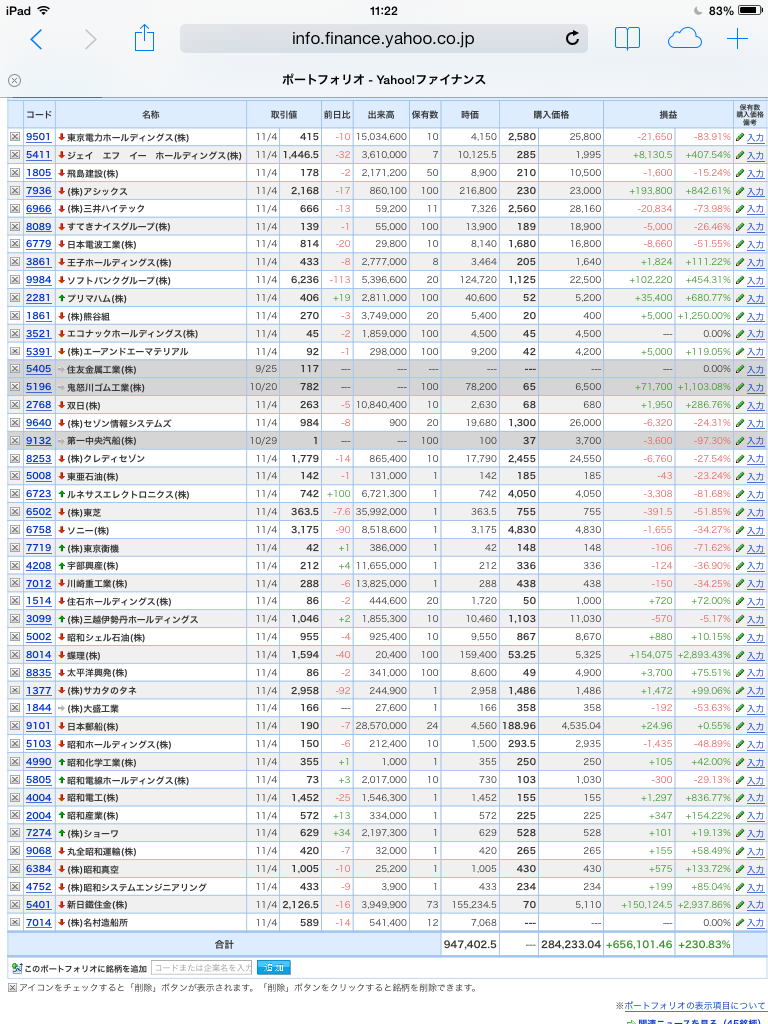Click 入力 link in row 3861
Image resolution: width=768 pixels, height=1024 pixels.
tap(755, 262)
